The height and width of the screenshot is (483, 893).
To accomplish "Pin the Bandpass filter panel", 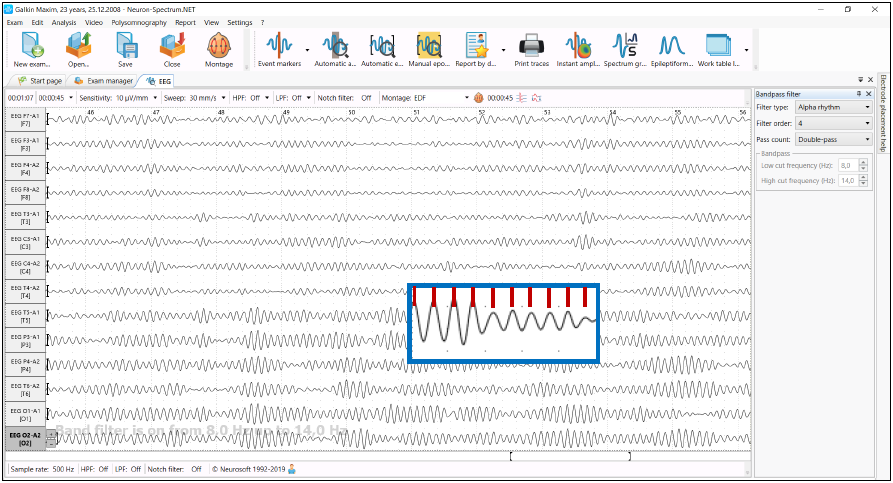I will (859, 94).
